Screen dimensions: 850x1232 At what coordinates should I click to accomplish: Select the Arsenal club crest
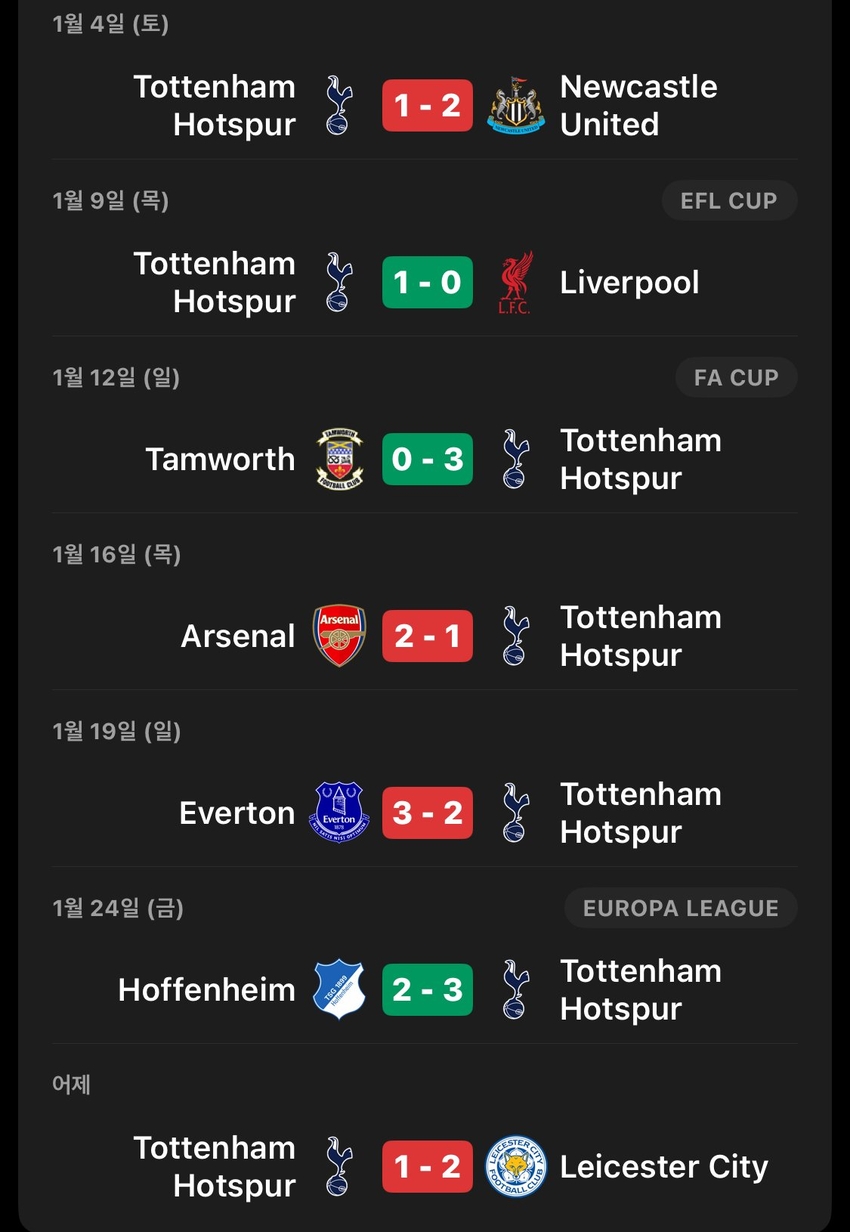pyautogui.click(x=340, y=636)
